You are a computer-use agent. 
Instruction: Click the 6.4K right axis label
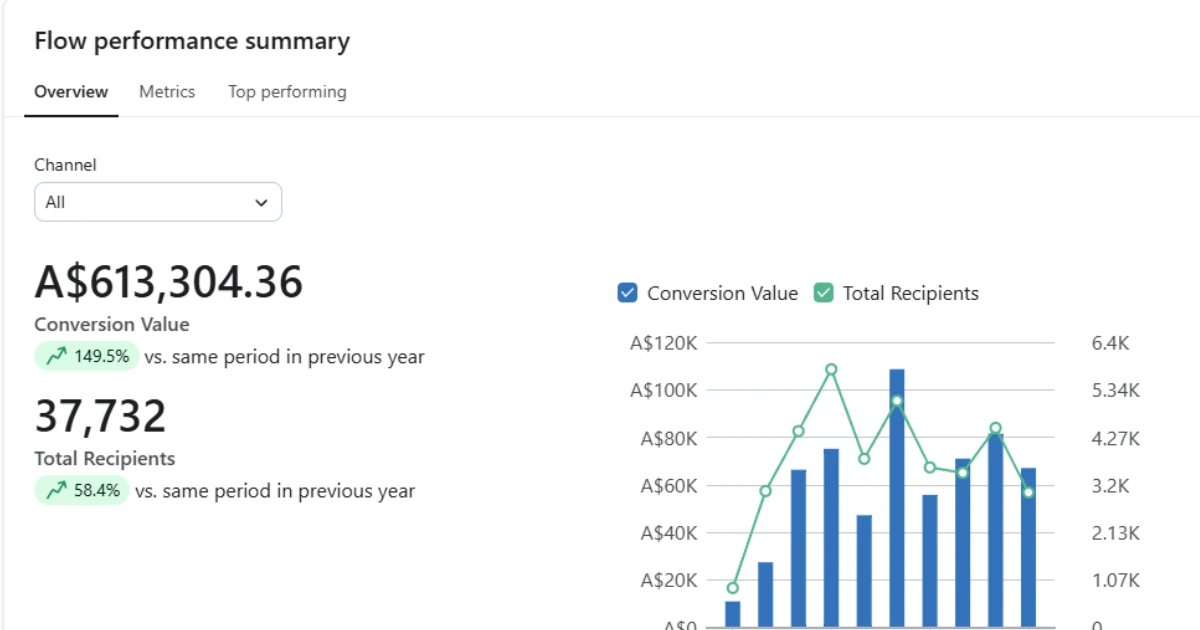[1110, 343]
